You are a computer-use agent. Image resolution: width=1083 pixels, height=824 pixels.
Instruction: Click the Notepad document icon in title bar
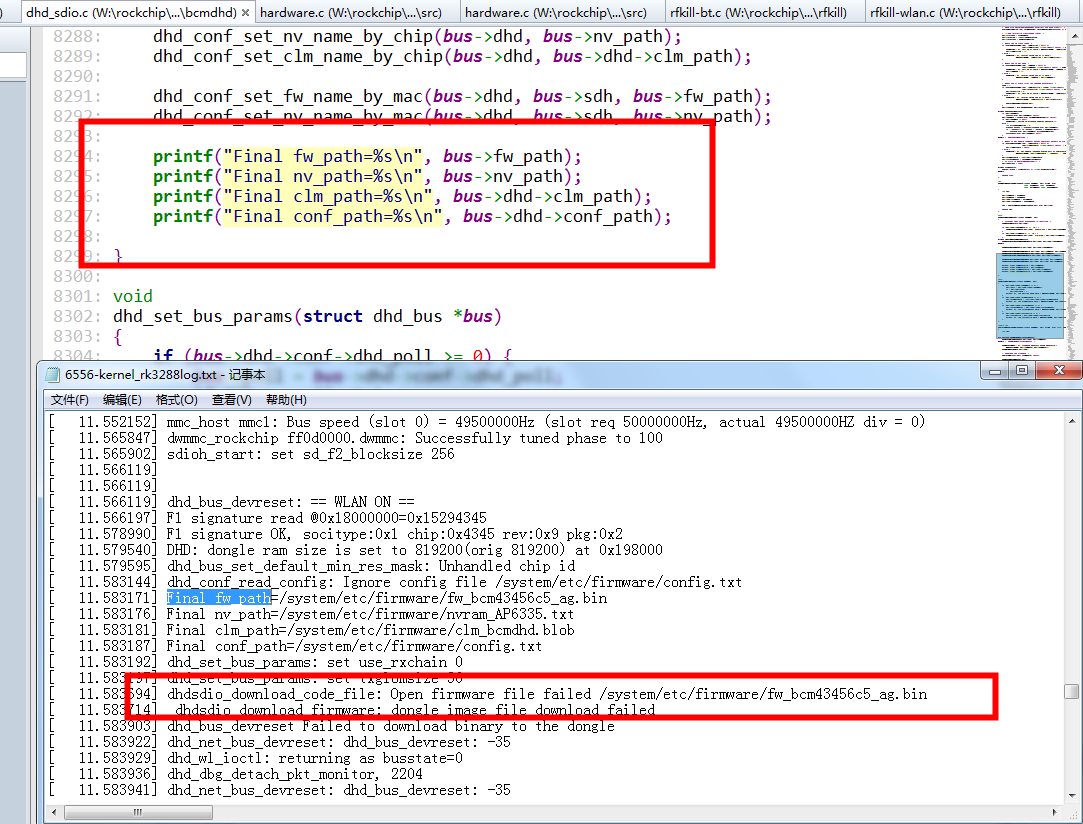coord(52,375)
